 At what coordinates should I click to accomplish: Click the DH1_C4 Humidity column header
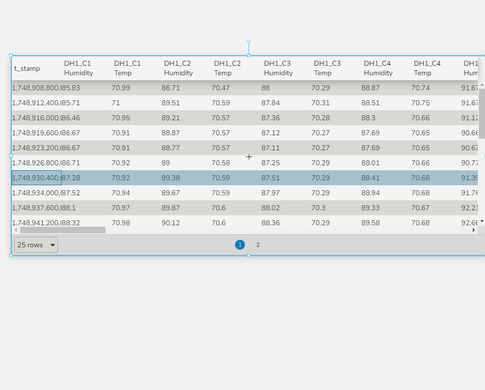(378, 68)
